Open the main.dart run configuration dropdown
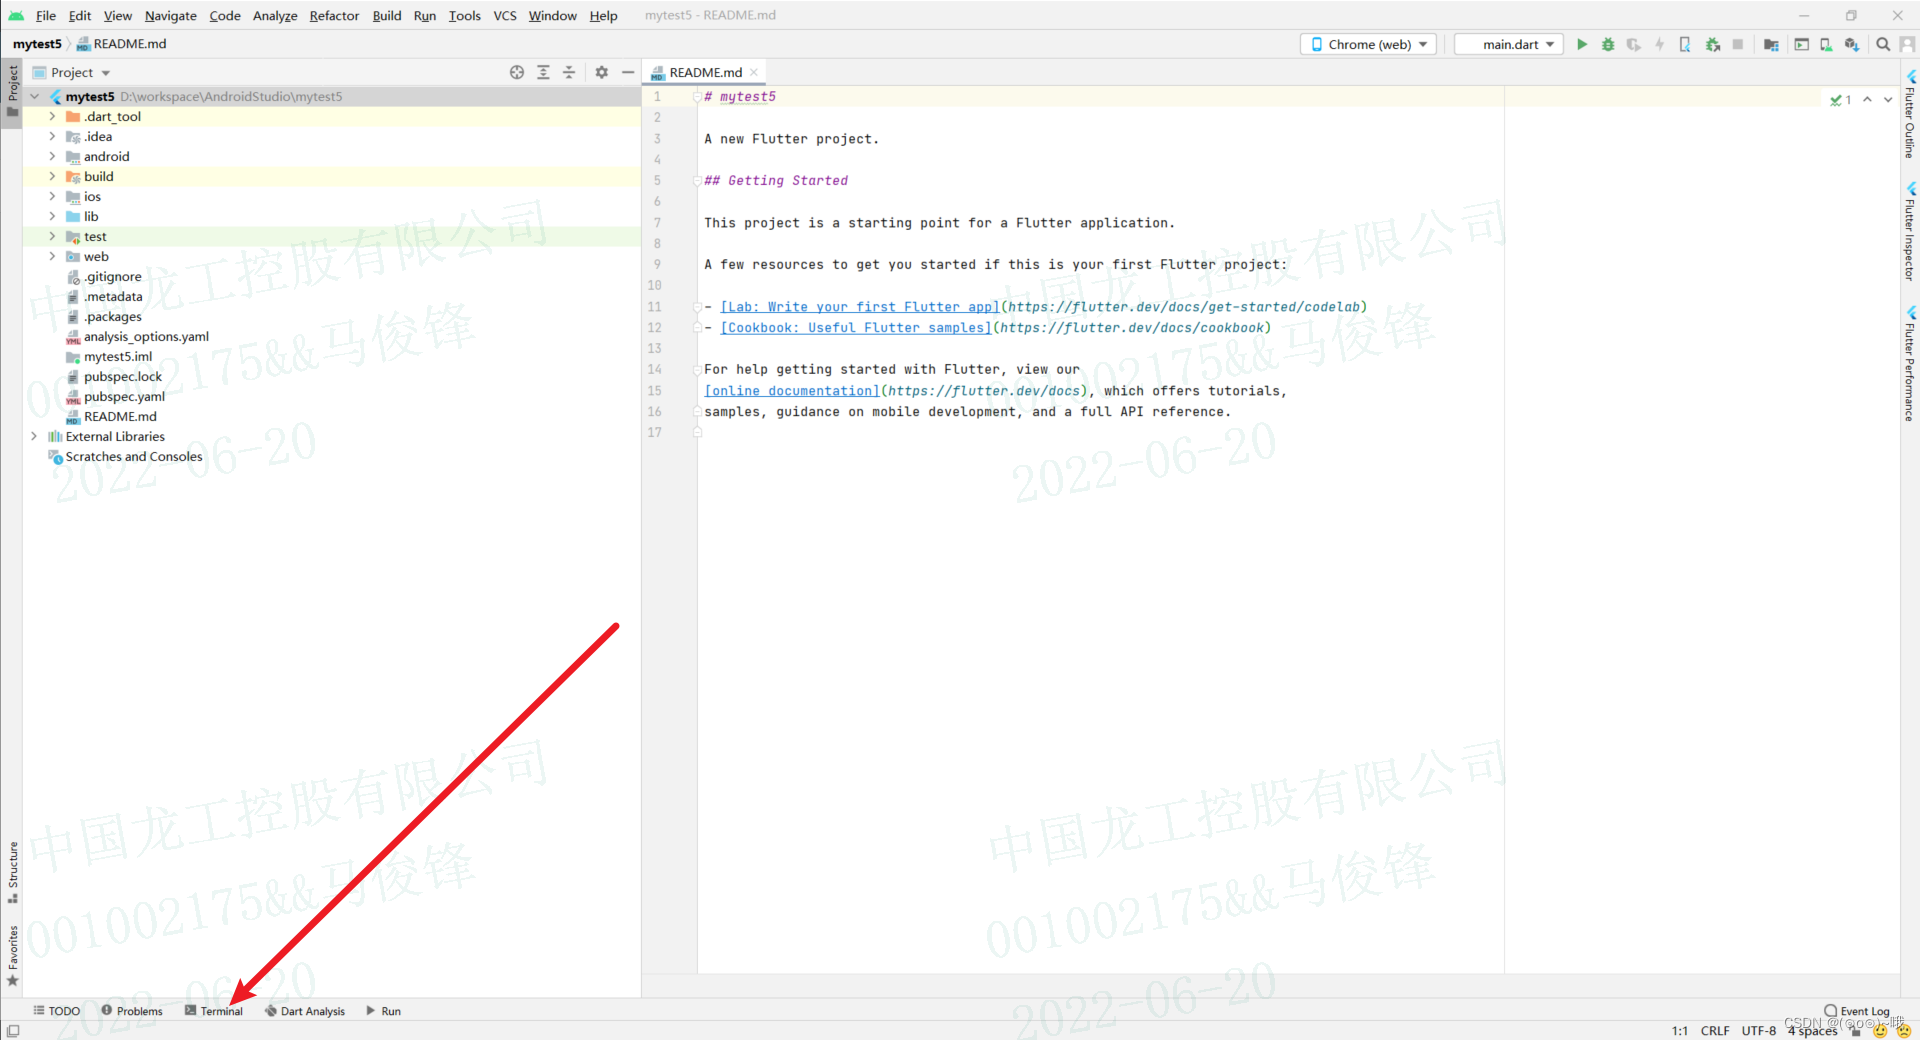The image size is (1920, 1040). (1509, 44)
